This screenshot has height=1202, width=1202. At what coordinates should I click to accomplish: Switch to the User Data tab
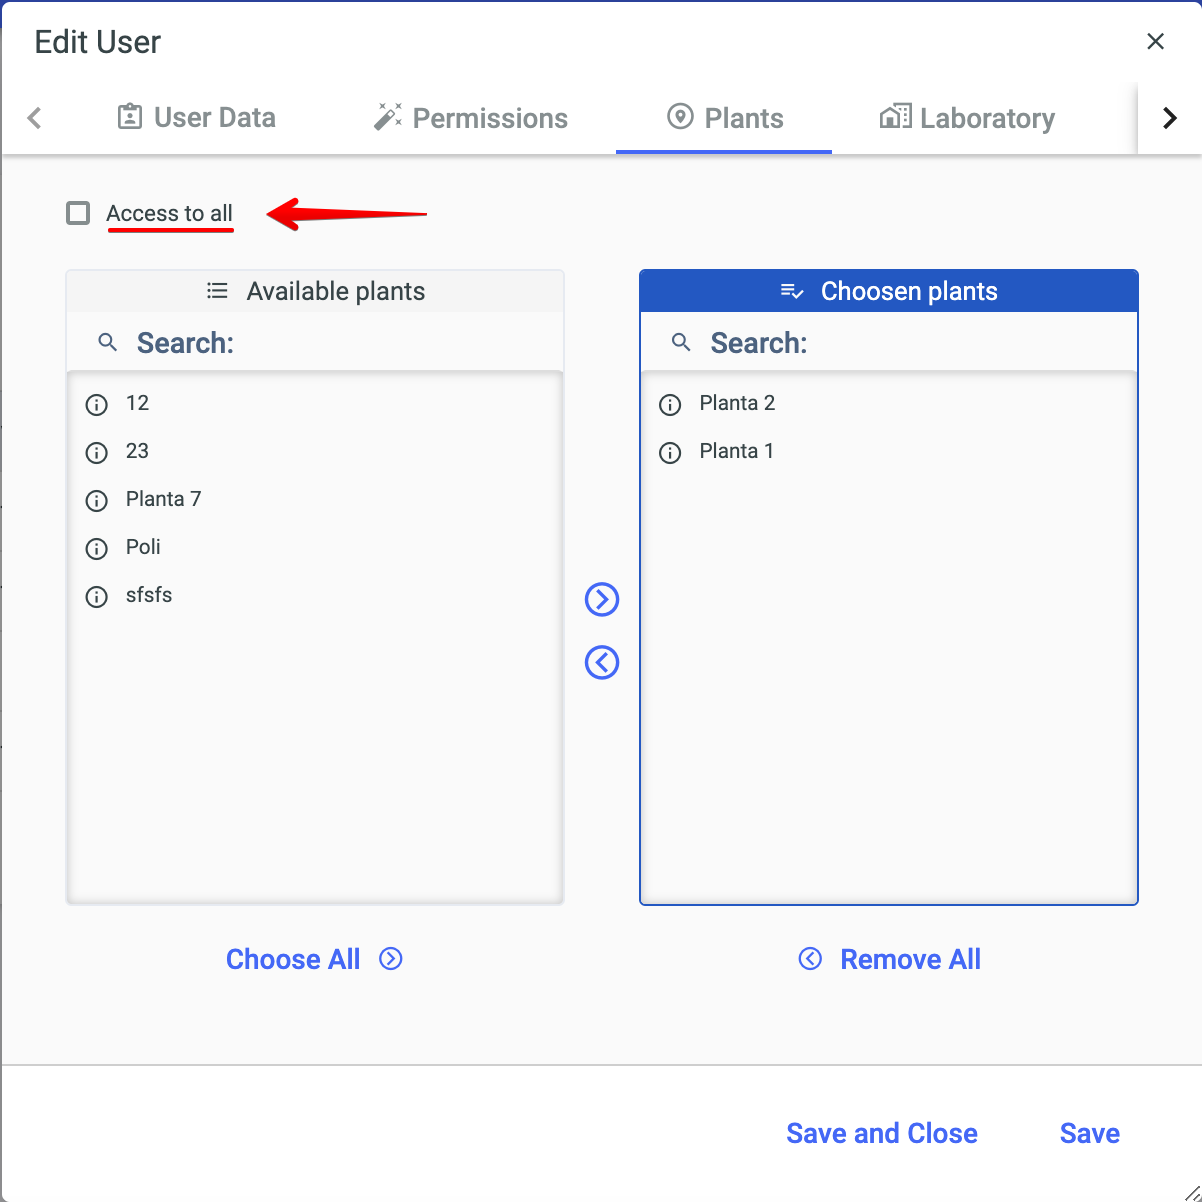[197, 118]
